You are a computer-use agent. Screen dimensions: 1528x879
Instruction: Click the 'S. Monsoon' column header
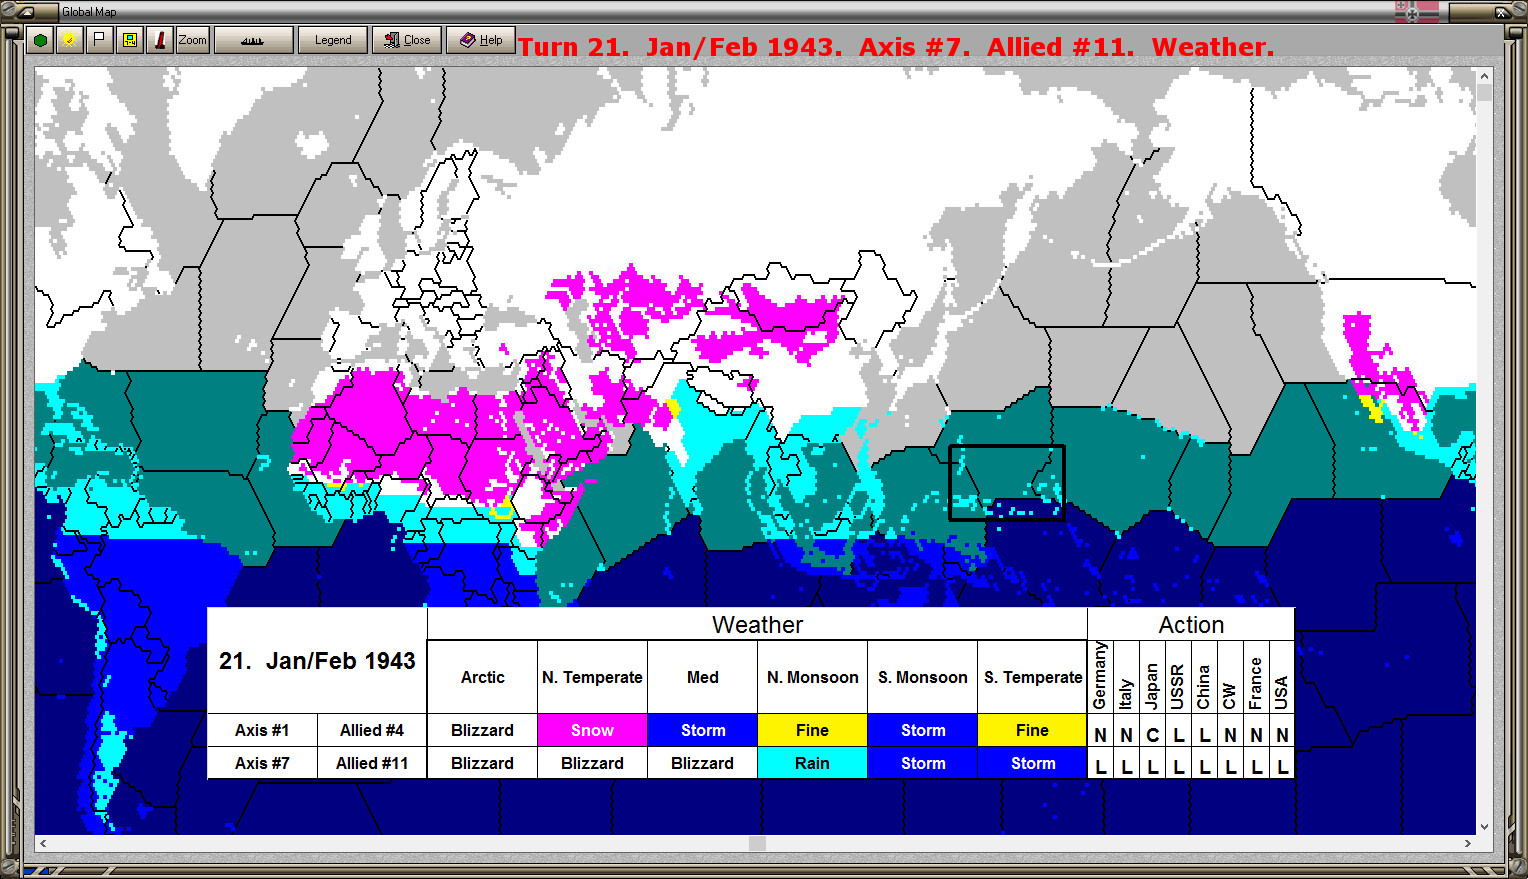[922, 677]
